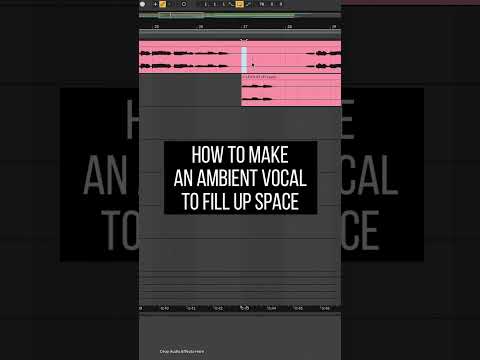Click the Session Record circle button

click(184, 4)
